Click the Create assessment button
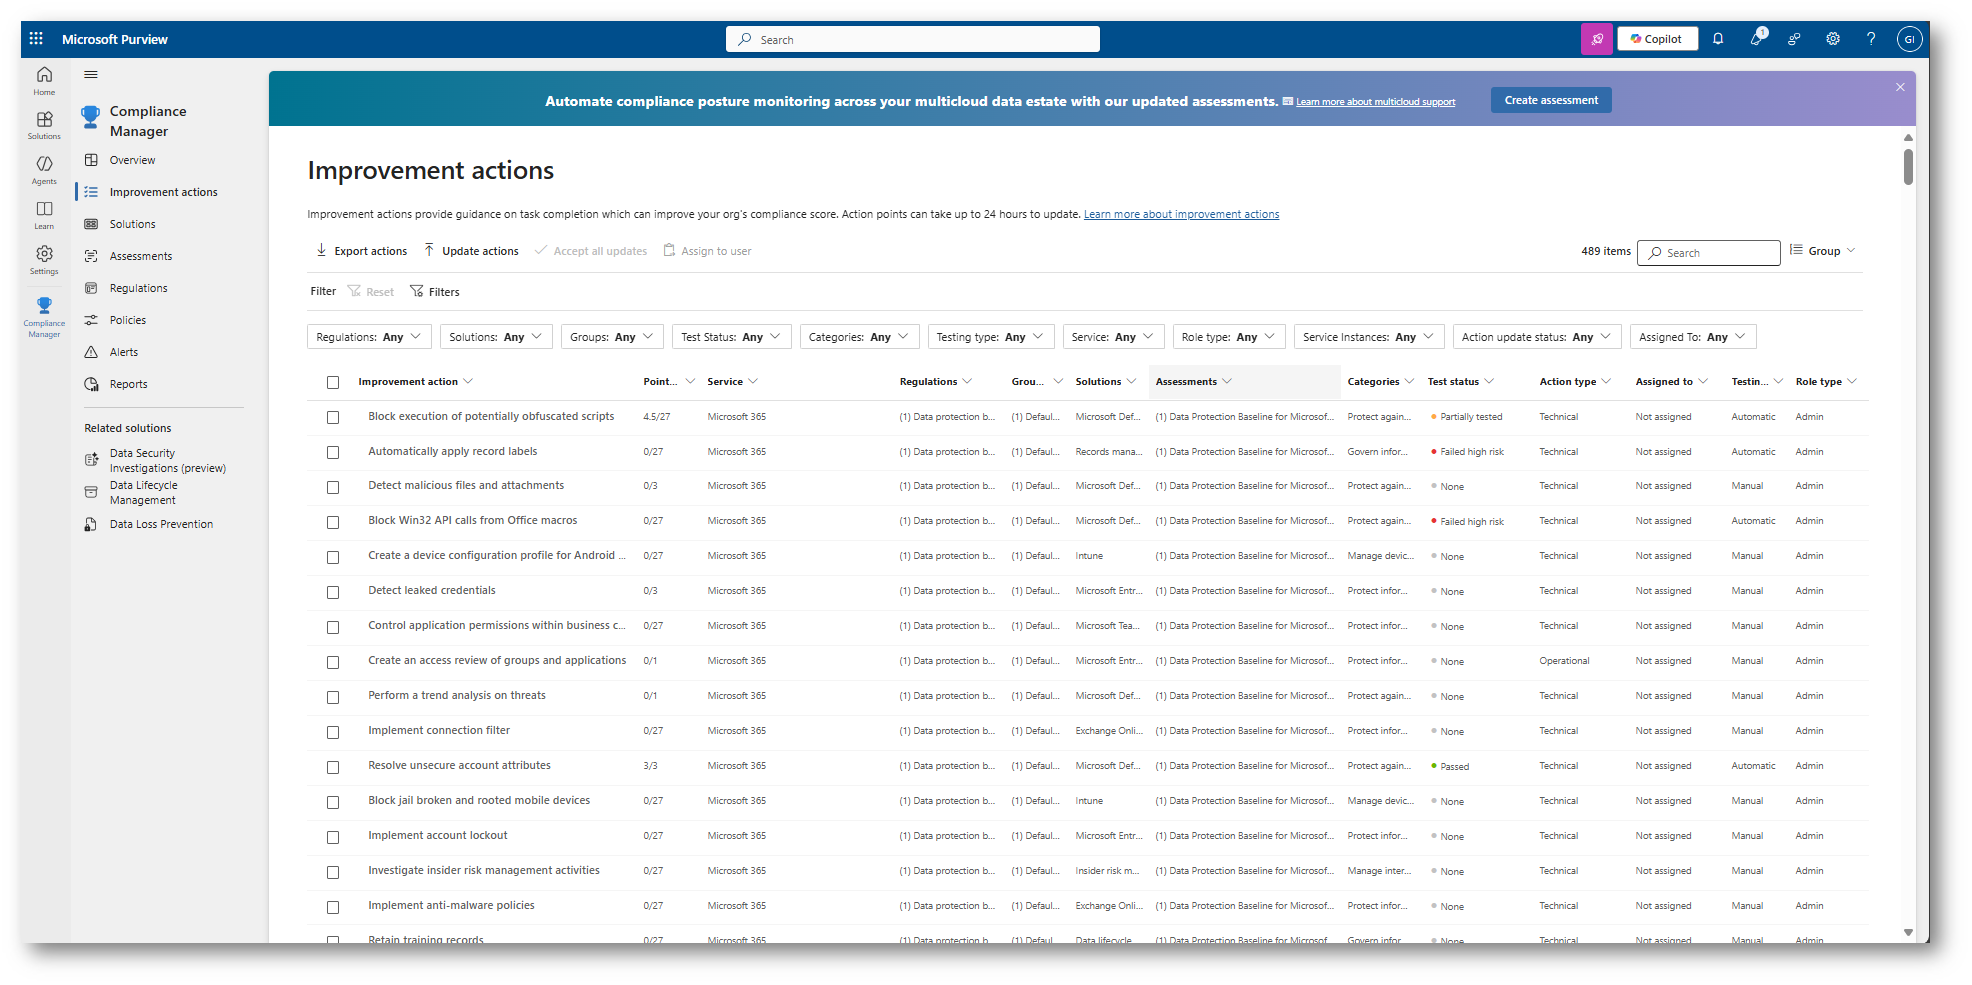1972x985 pixels. tap(1550, 100)
